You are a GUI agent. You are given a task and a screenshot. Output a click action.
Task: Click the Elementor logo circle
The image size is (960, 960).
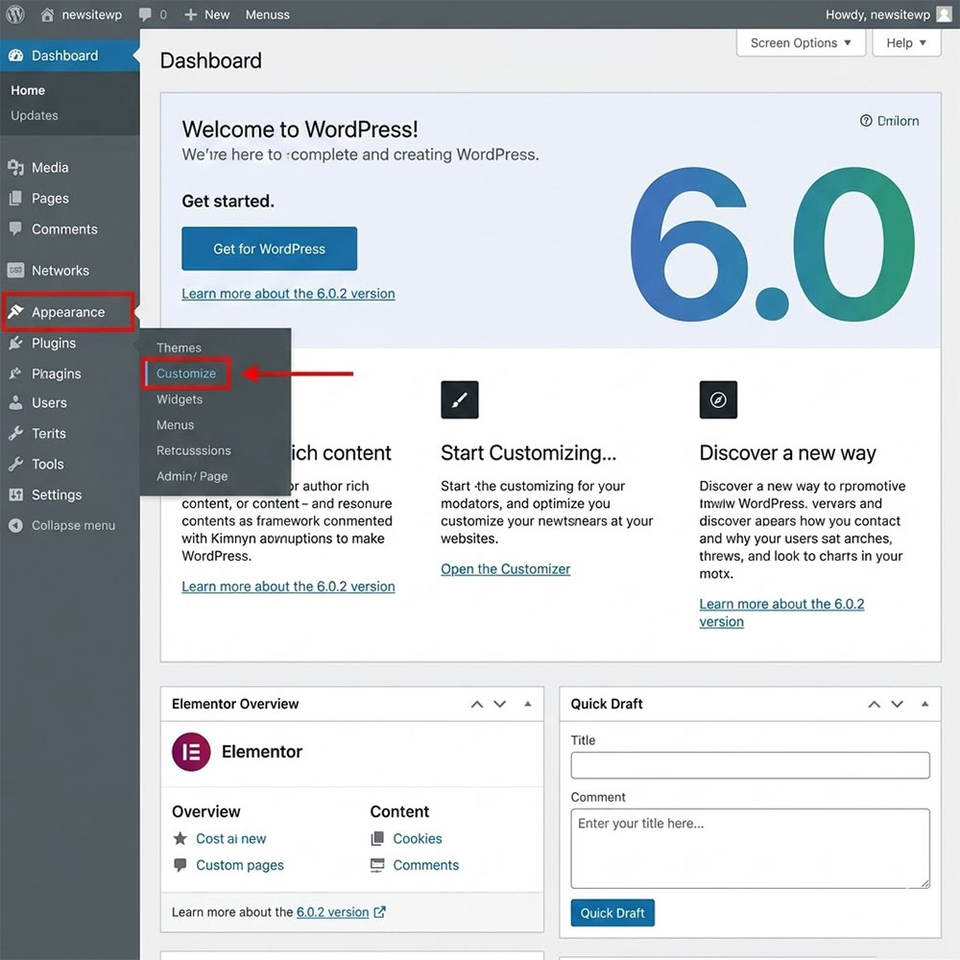coord(191,752)
